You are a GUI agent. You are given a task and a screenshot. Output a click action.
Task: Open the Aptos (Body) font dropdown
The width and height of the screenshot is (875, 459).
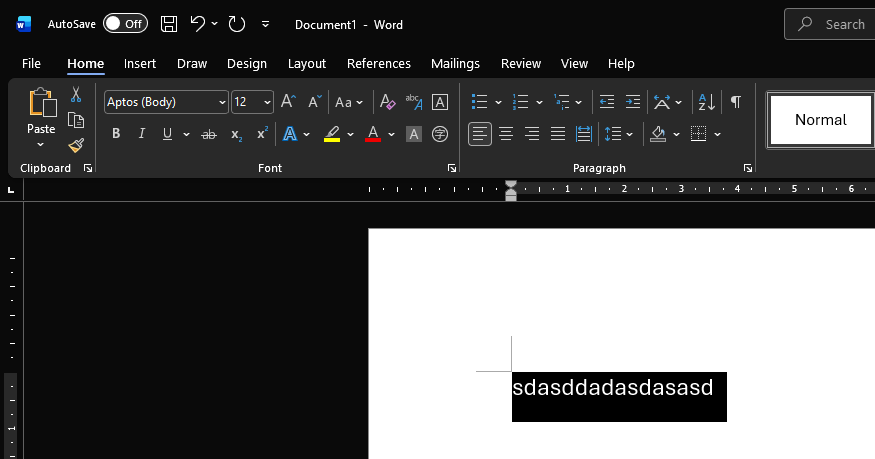(x=222, y=103)
